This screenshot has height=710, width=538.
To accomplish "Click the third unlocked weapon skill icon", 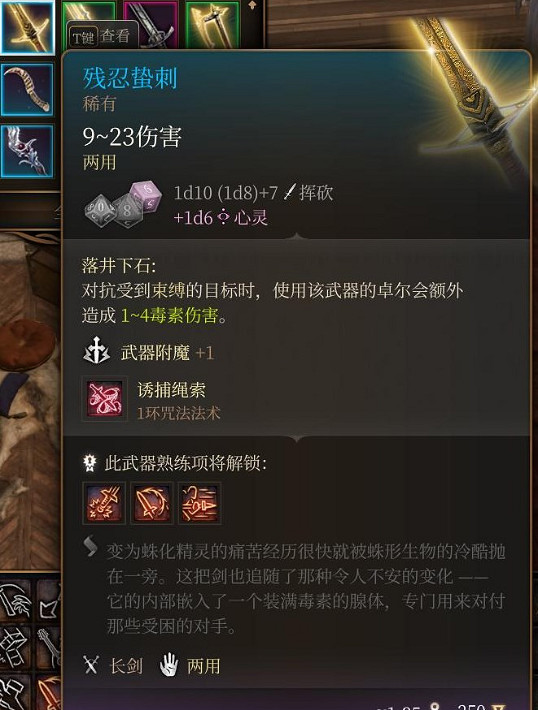I will click(x=200, y=503).
